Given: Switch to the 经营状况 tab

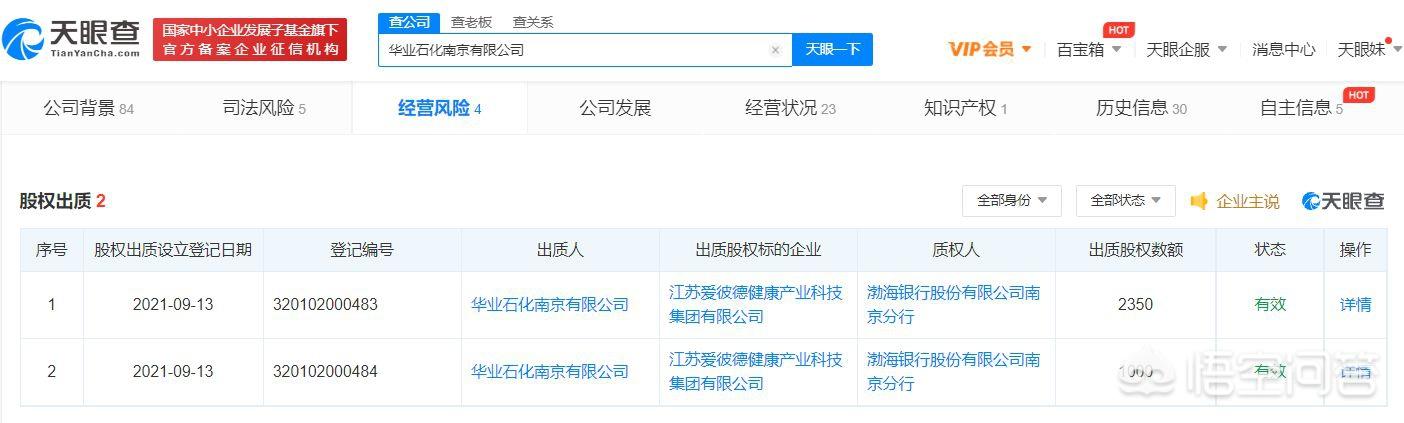Looking at the screenshot, I should [x=790, y=108].
